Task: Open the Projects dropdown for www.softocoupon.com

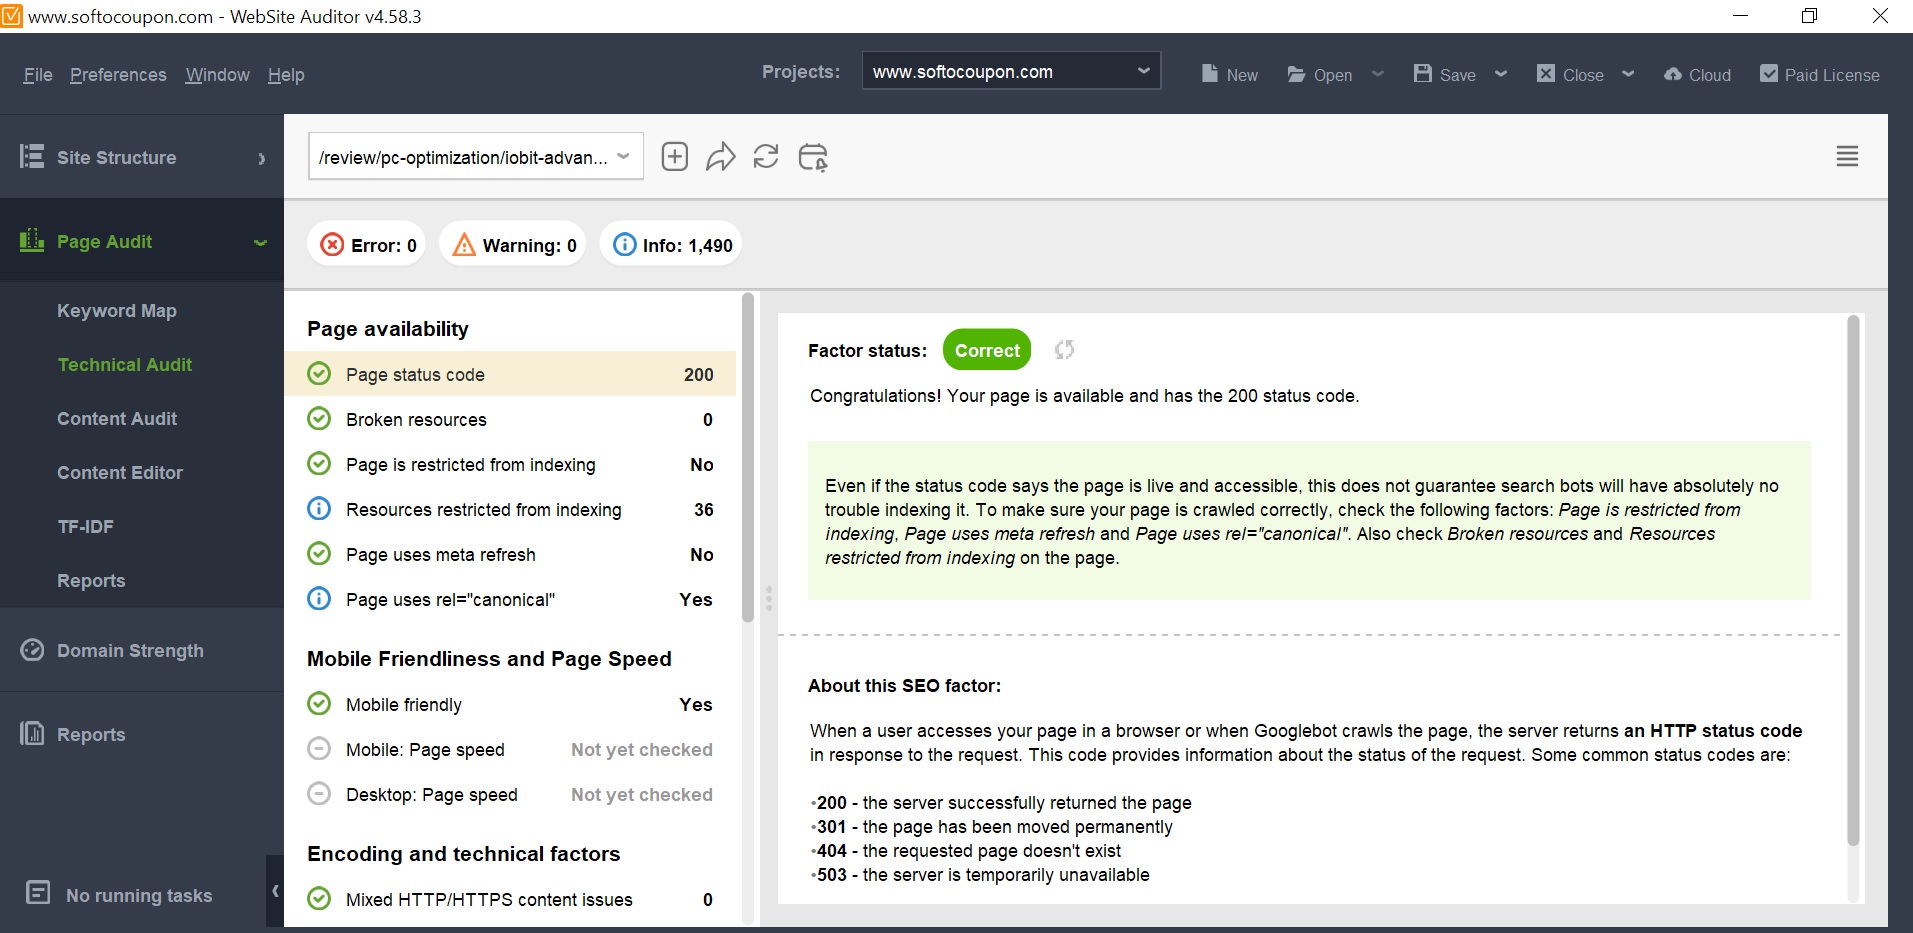Action: pyautogui.click(x=1011, y=71)
